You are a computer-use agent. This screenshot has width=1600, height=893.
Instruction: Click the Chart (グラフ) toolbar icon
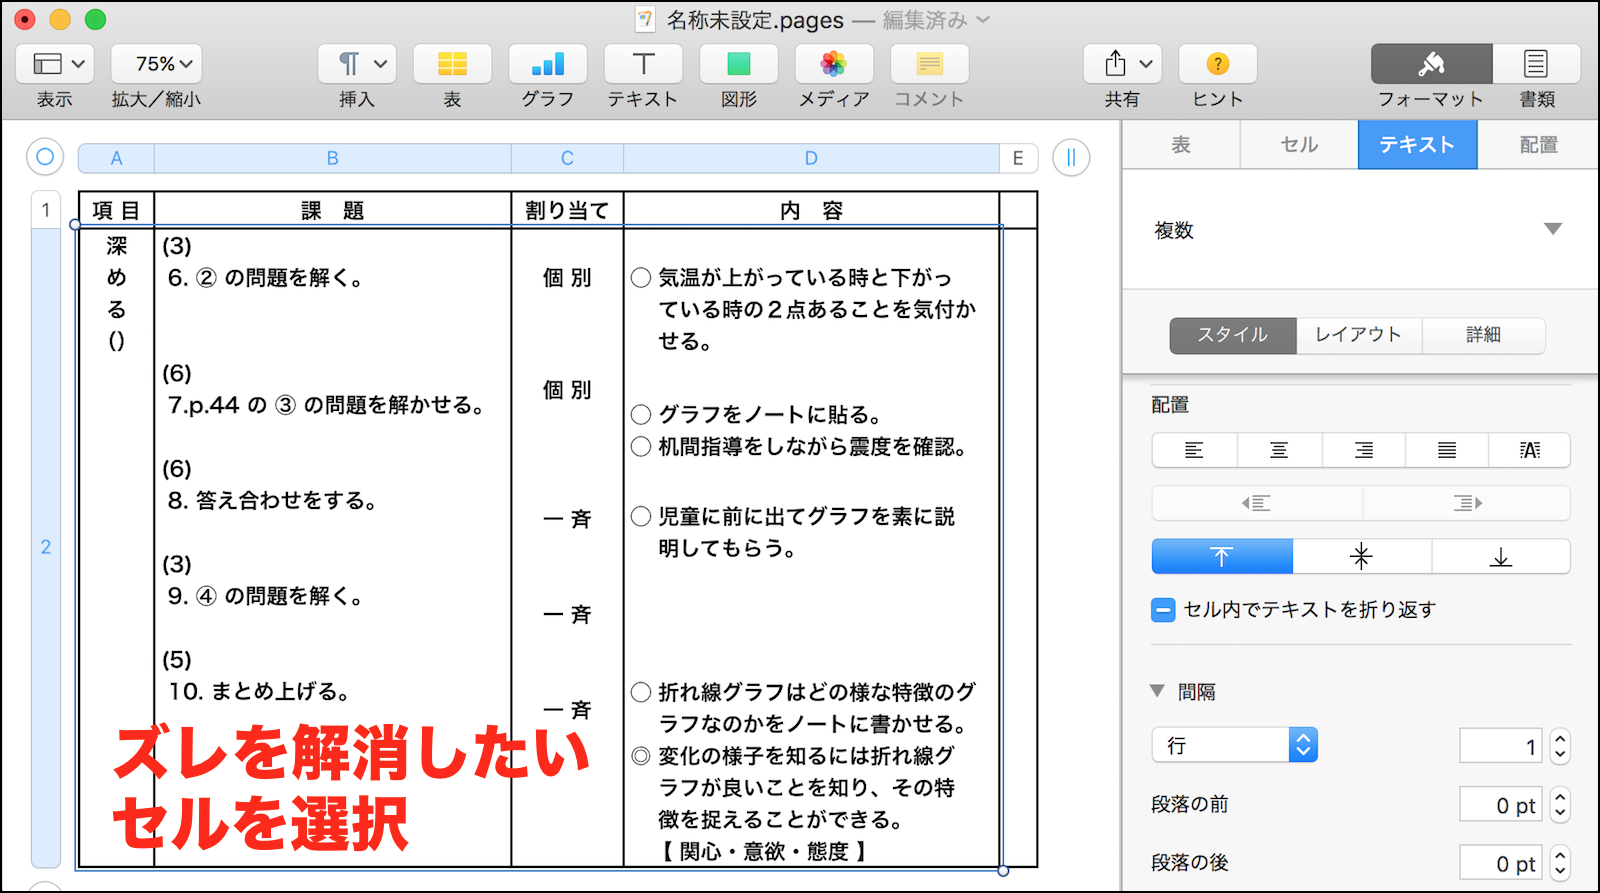coord(547,64)
